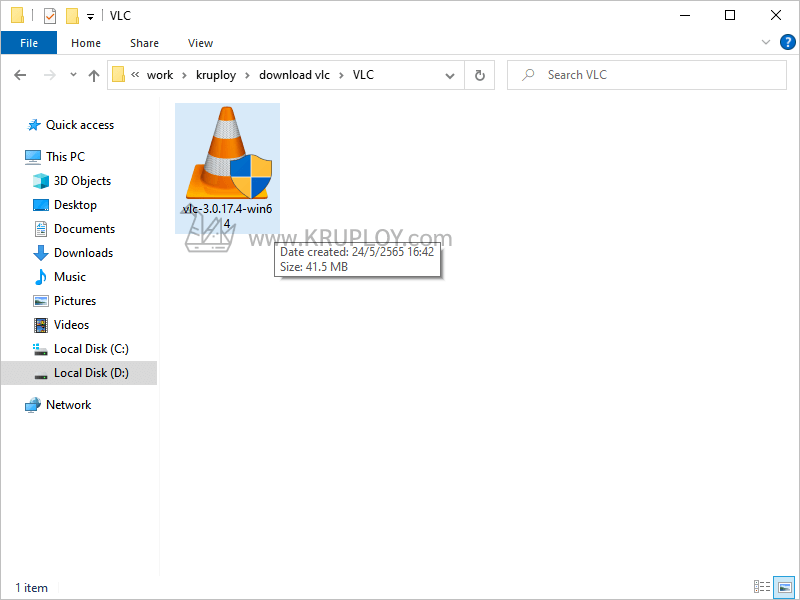This screenshot has height=600, width=800.
Task: Minimize the VLC Explorer window
Action: coord(685,15)
